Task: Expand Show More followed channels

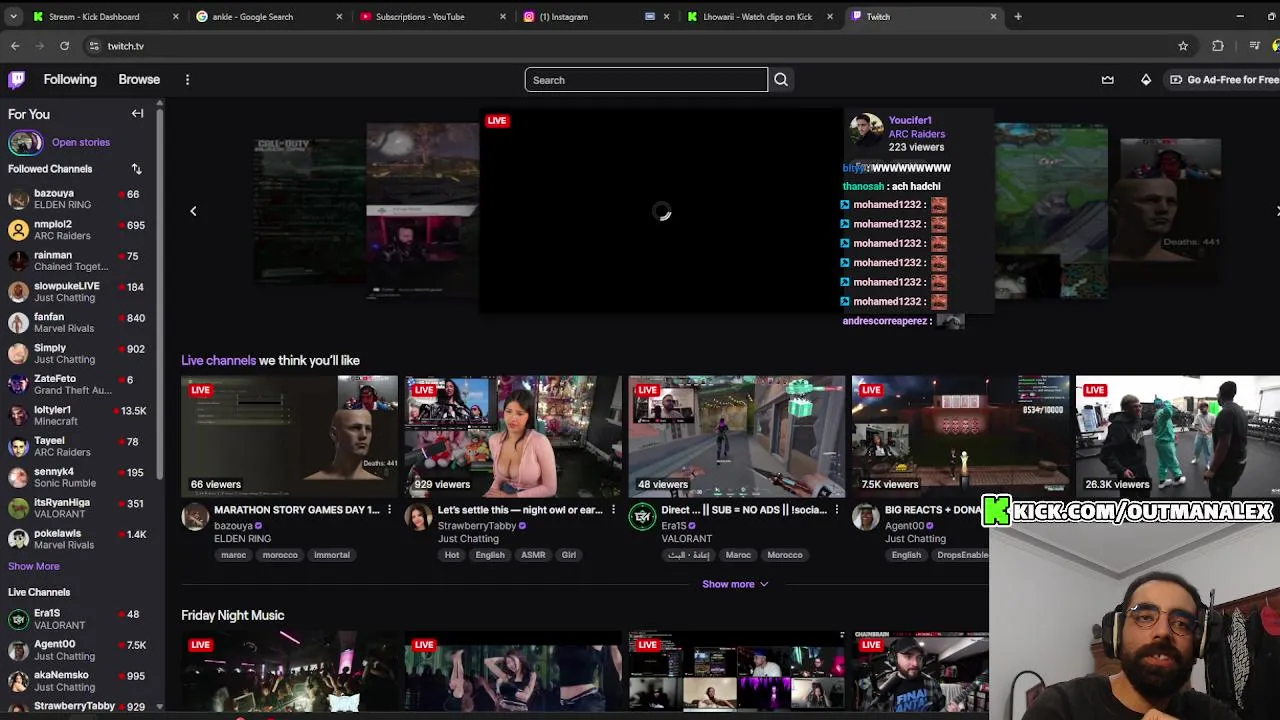Action: (34, 566)
